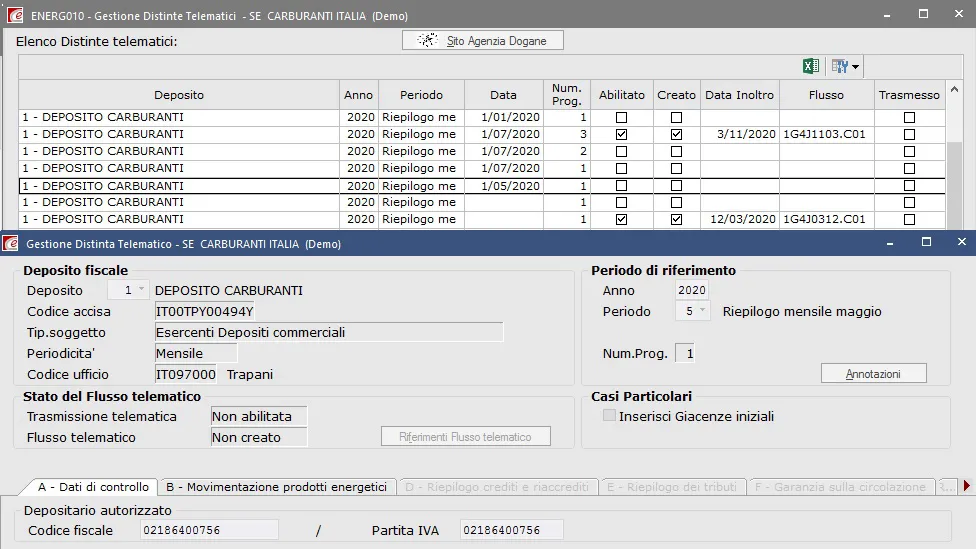Switch to the A - Dati di controllo tab

pyautogui.click(x=93, y=487)
